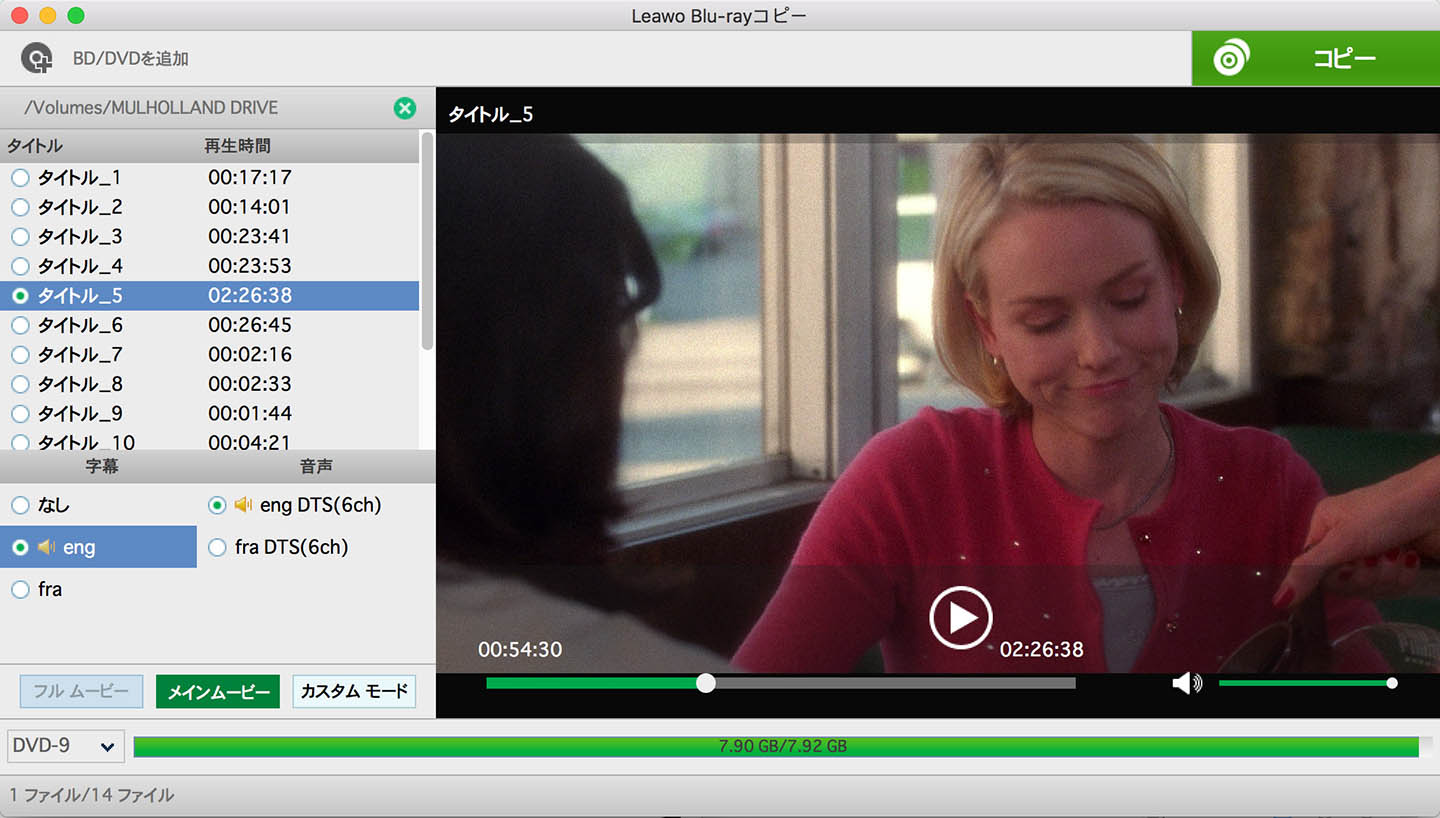The width and height of the screenshot is (1440, 818).
Task: Remove the MULHOLLAND DRIVE source with green X
Action: pos(405,108)
